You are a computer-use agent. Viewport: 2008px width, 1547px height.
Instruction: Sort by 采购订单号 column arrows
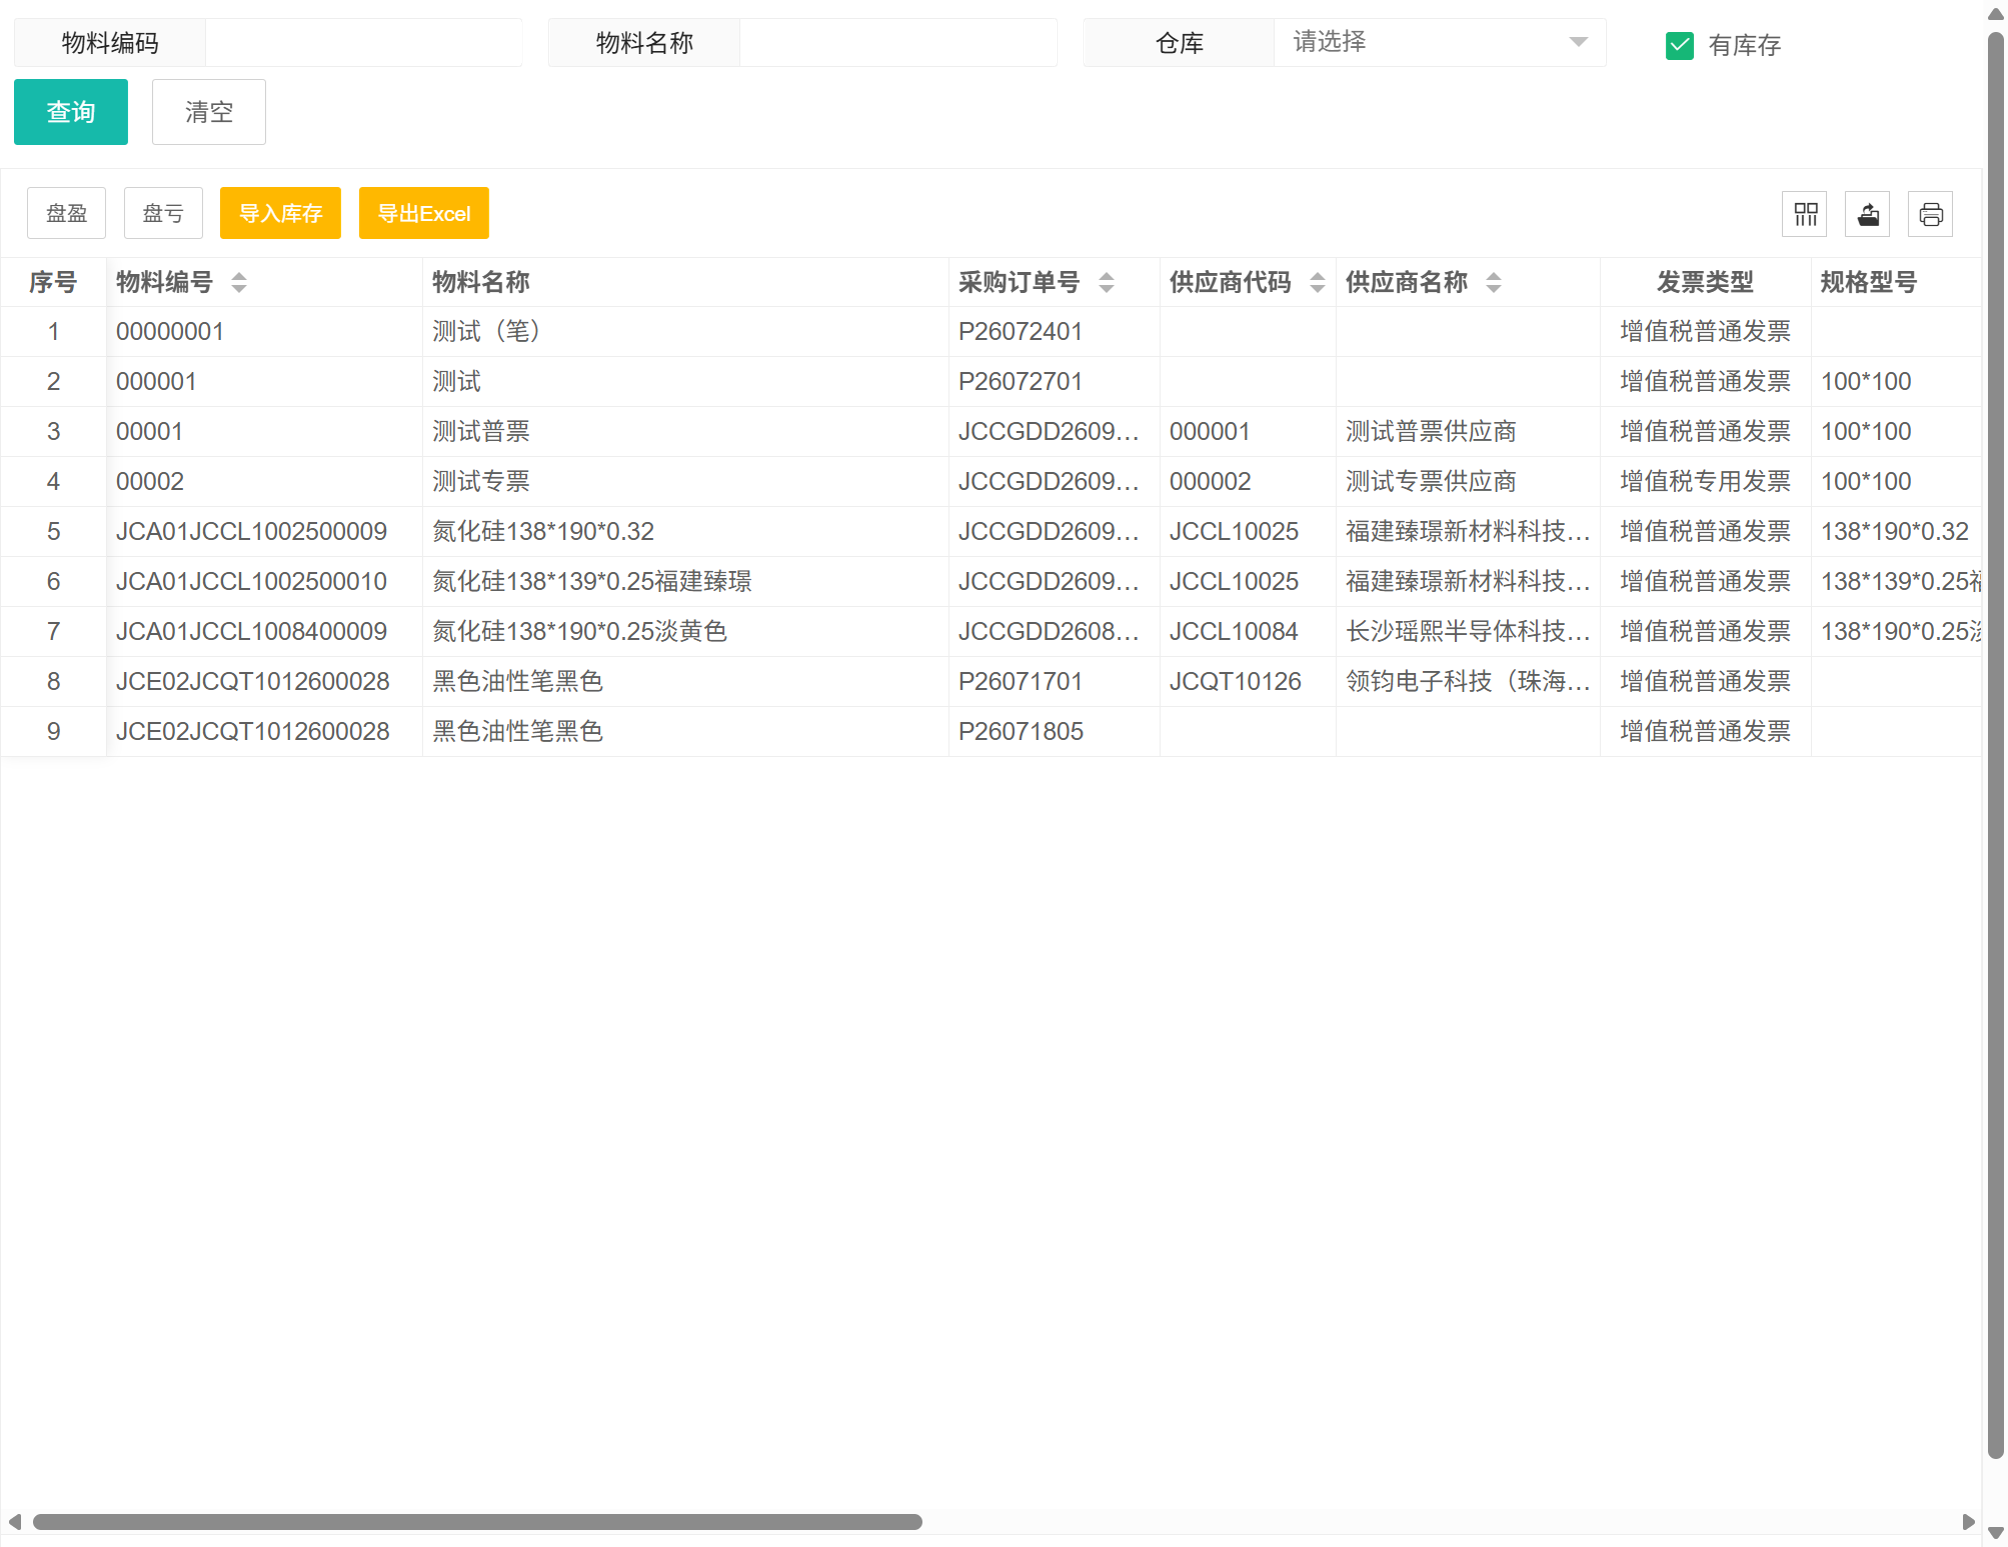(1106, 283)
